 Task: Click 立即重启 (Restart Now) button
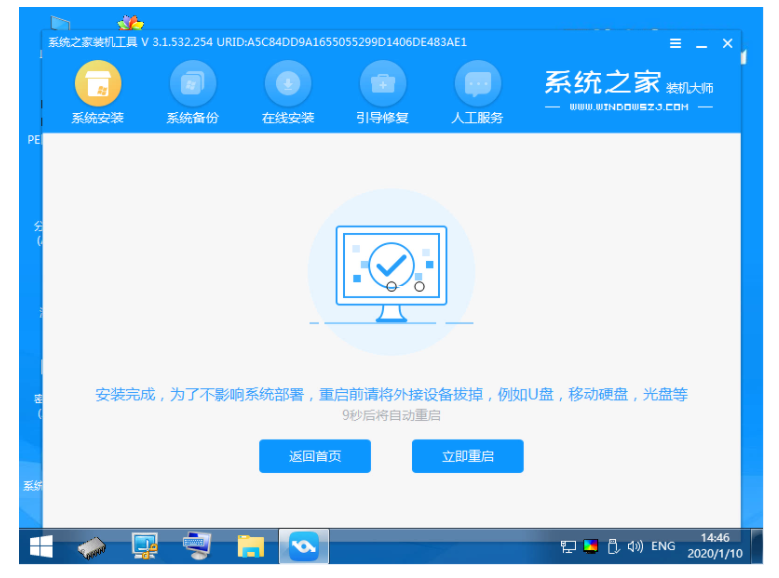[x=467, y=456]
